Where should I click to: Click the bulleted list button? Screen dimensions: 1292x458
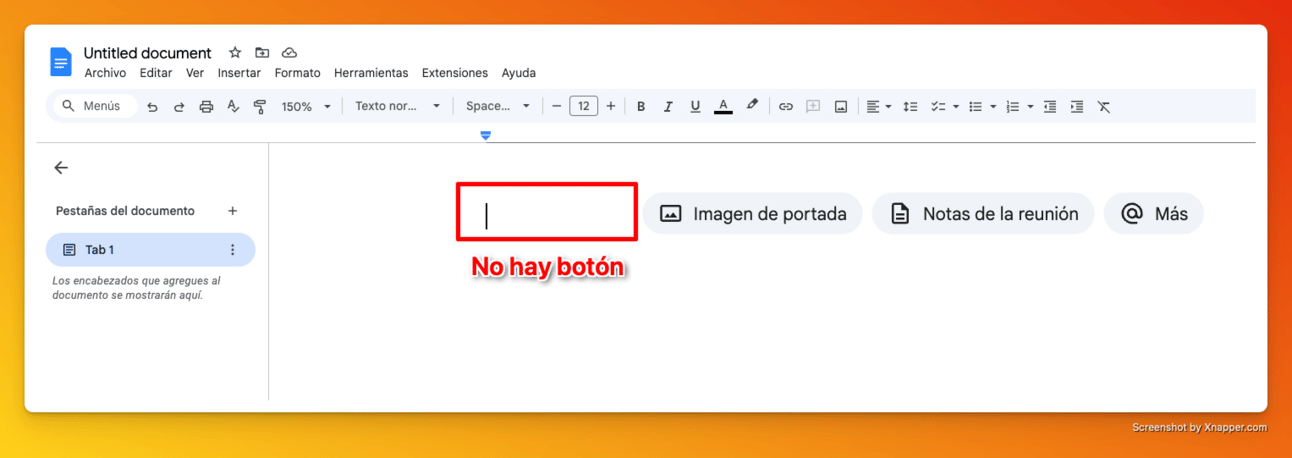[x=975, y=106]
